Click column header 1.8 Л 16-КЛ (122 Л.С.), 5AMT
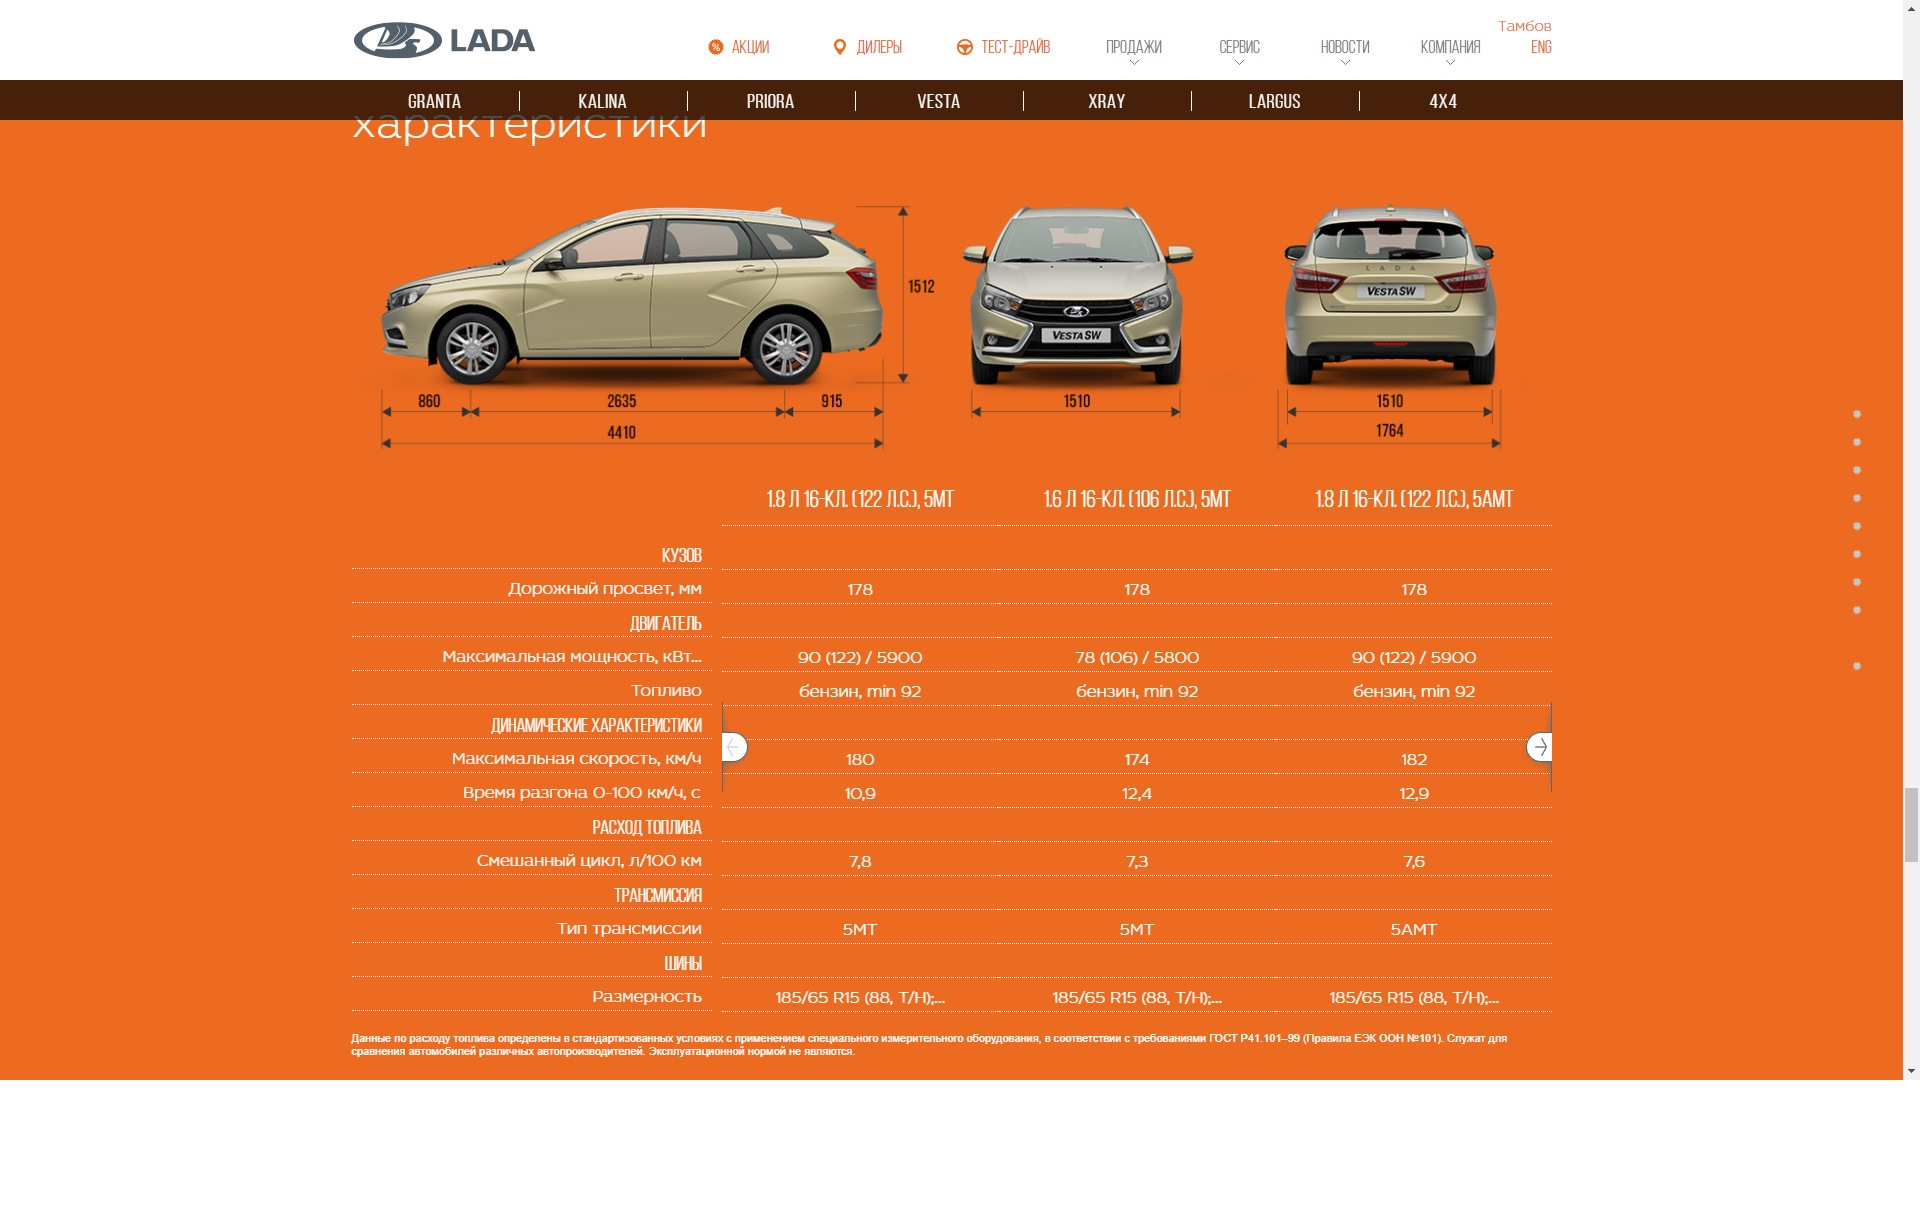 (x=1414, y=499)
